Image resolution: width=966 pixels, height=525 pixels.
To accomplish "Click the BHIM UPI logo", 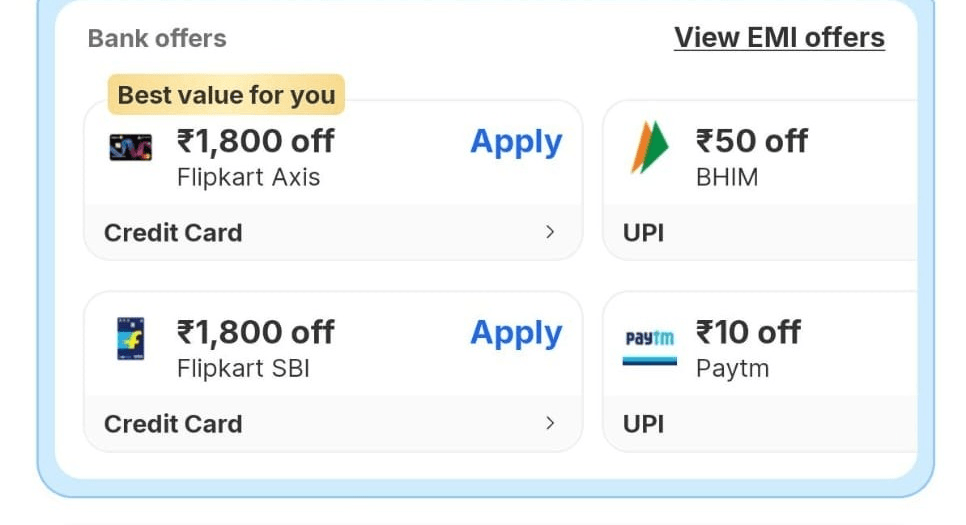I will pos(649,148).
